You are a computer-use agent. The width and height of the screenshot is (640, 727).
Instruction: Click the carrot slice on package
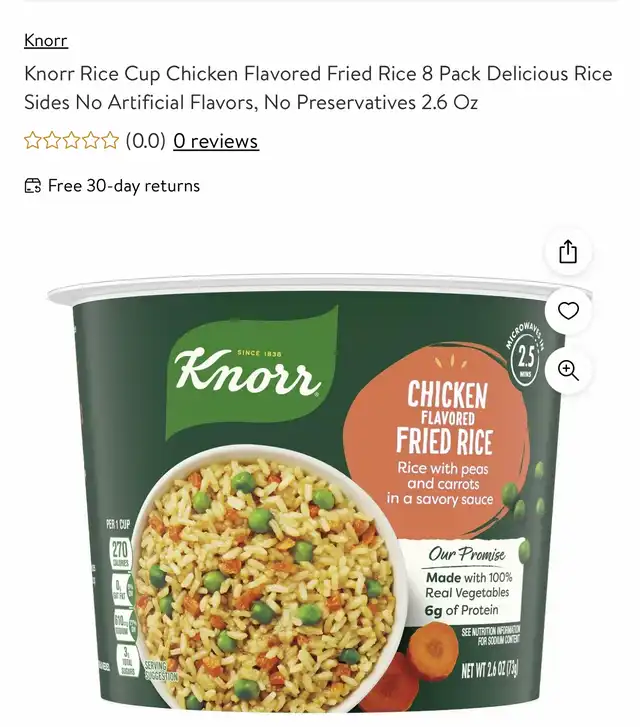coord(434,651)
